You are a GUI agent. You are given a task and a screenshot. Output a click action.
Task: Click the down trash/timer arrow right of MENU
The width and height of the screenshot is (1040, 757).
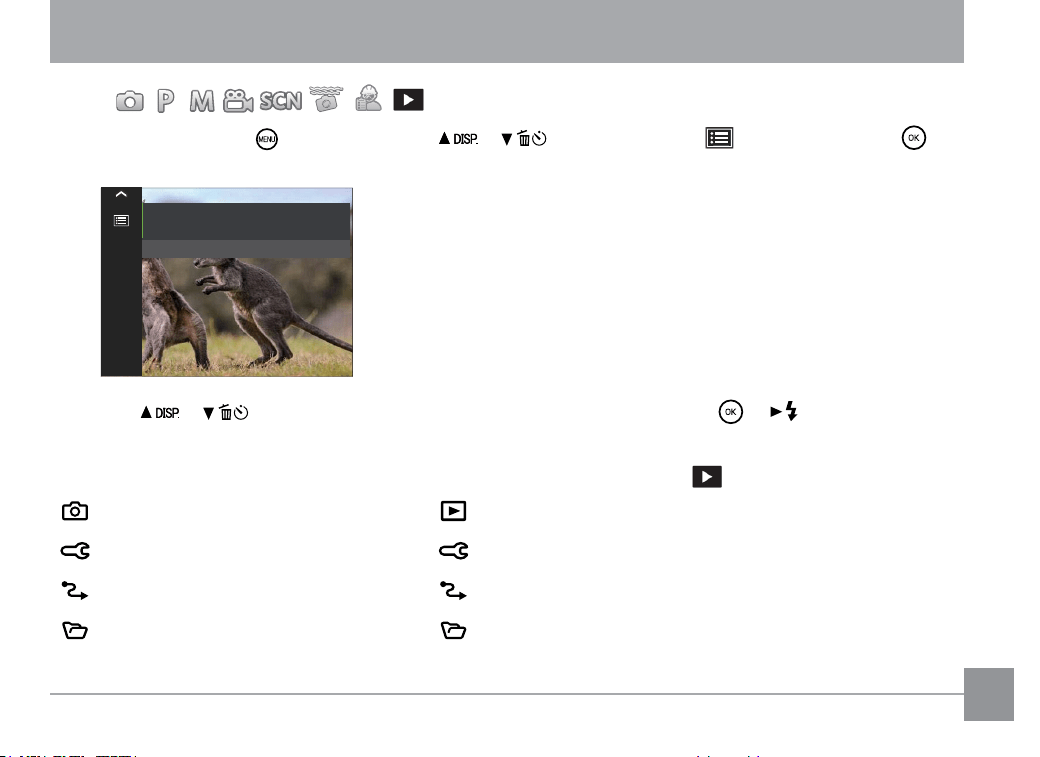524,139
